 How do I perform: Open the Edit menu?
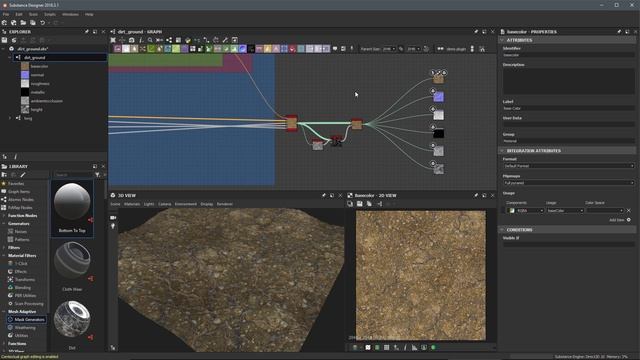tap(19, 14)
